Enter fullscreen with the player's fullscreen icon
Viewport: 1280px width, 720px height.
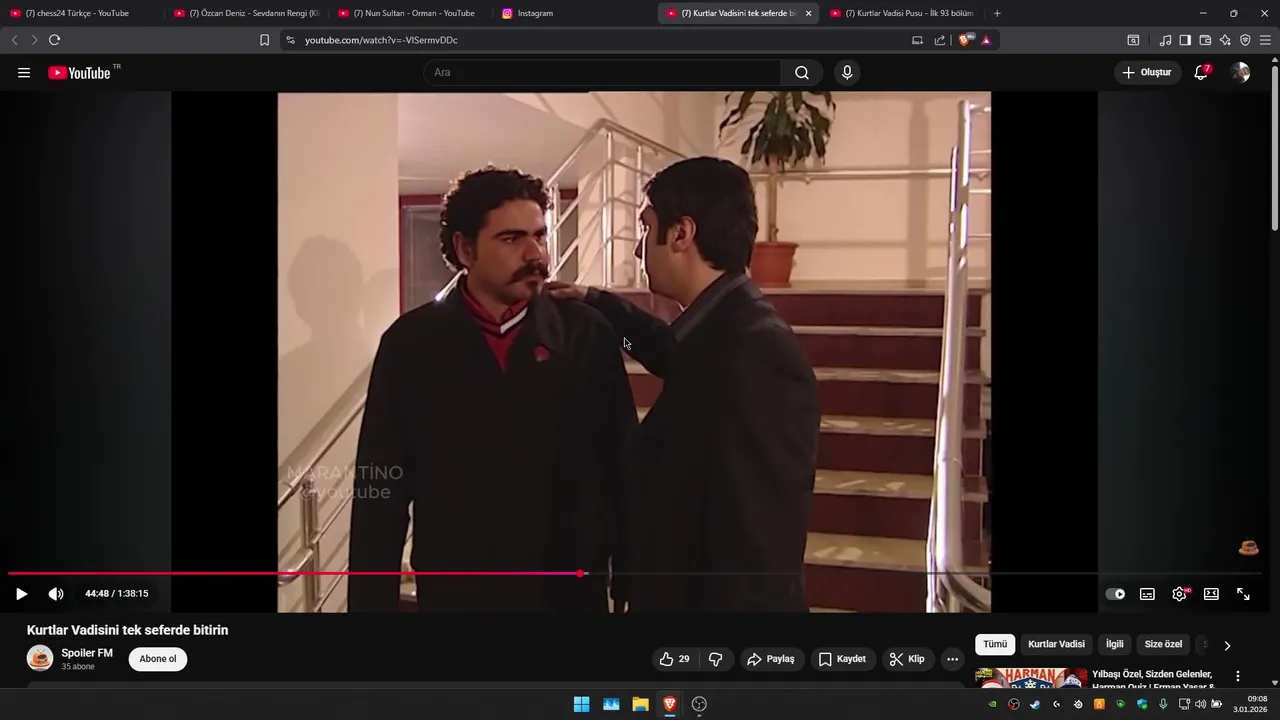pos(1243,594)
